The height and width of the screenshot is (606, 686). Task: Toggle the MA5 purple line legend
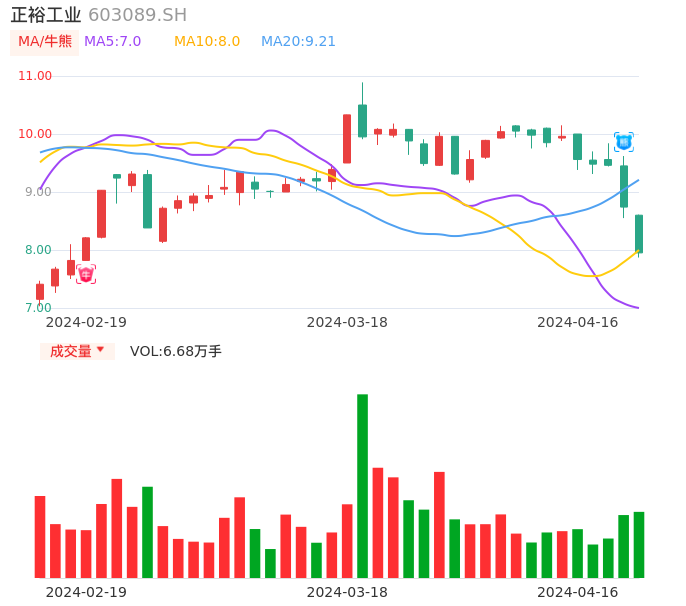[x=112, y=42]
